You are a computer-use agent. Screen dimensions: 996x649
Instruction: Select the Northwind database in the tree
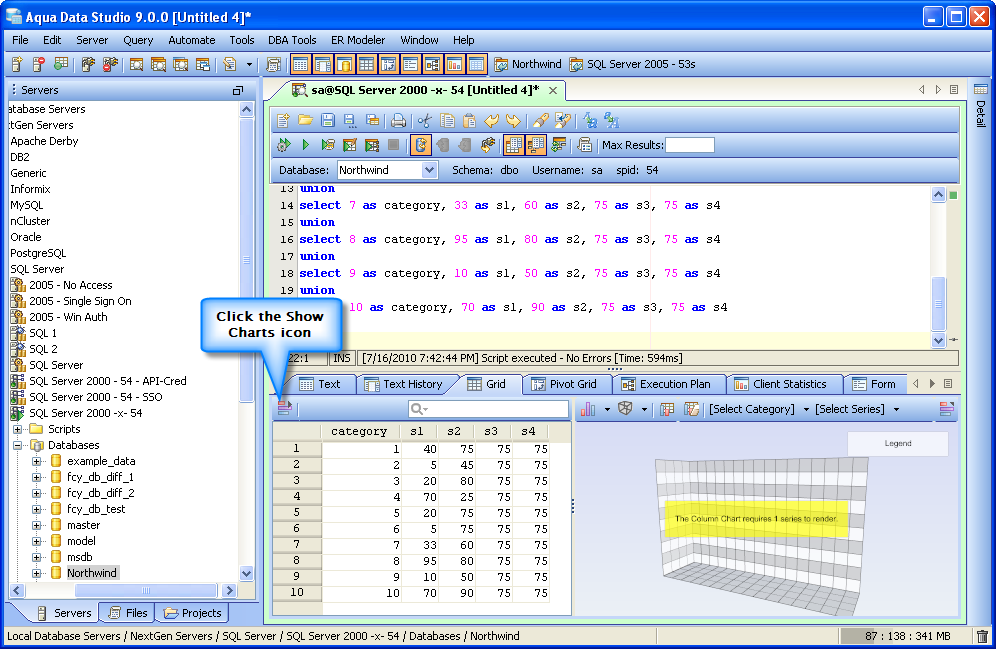point(92,573)
